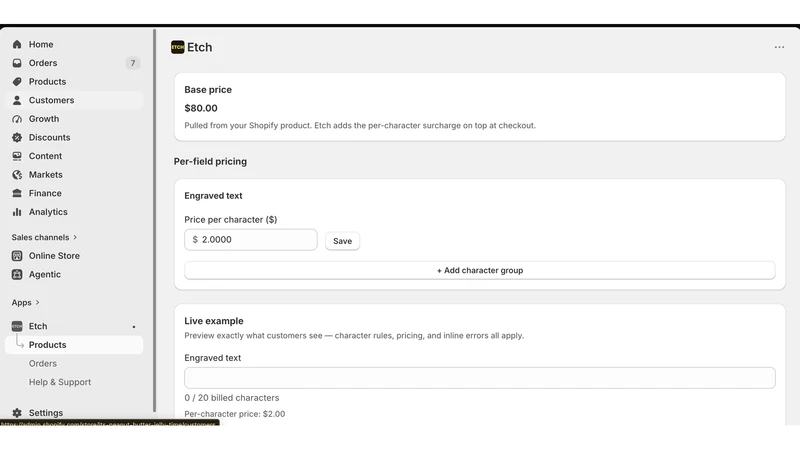Open Home in the sidebar
Image resolution: width=800 pixels, height=450 pixels.
pyautogui.click(x=74, y=44)
